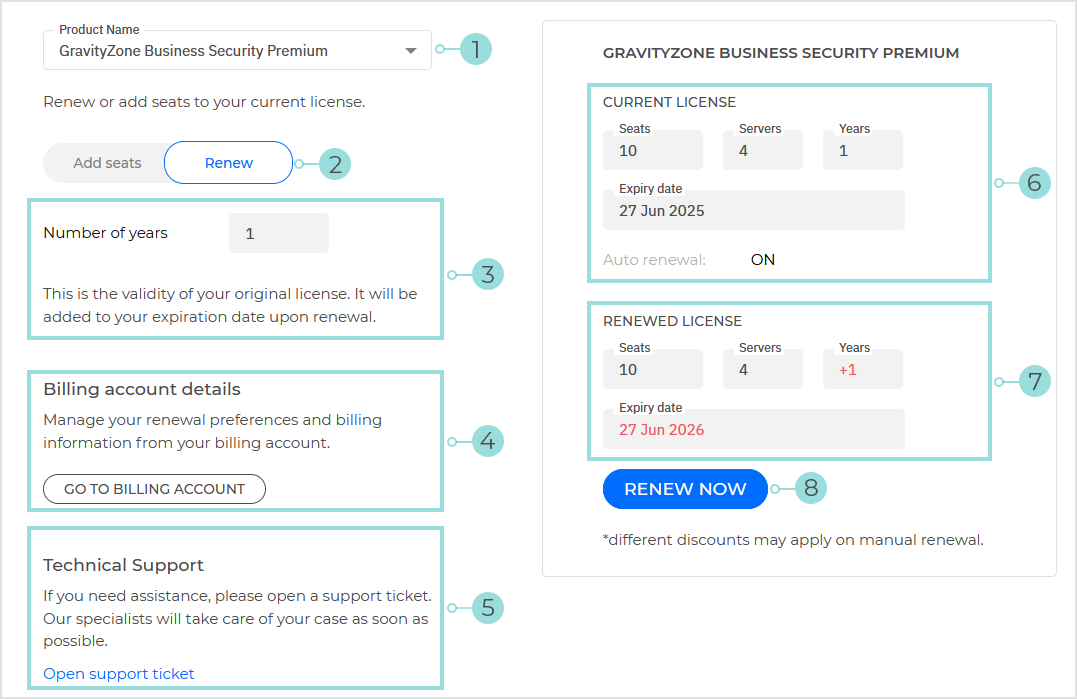Click current license Expiry date field
Viewport: 1077px width, 699px height.
pyautogui.click(x=754, y=211)
